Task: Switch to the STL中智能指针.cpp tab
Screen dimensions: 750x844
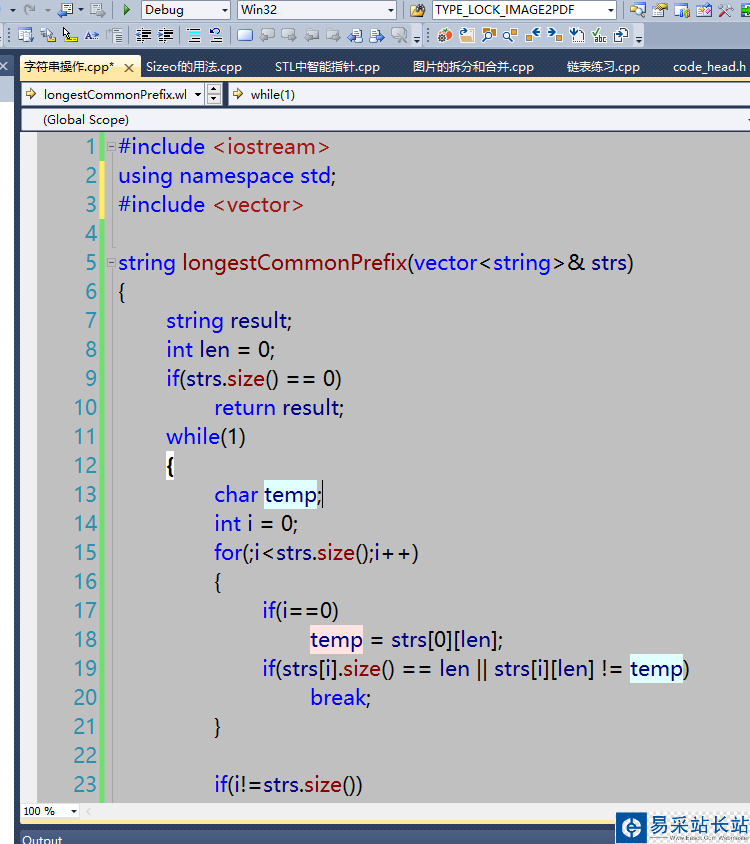Action: [x=327, y=67]
